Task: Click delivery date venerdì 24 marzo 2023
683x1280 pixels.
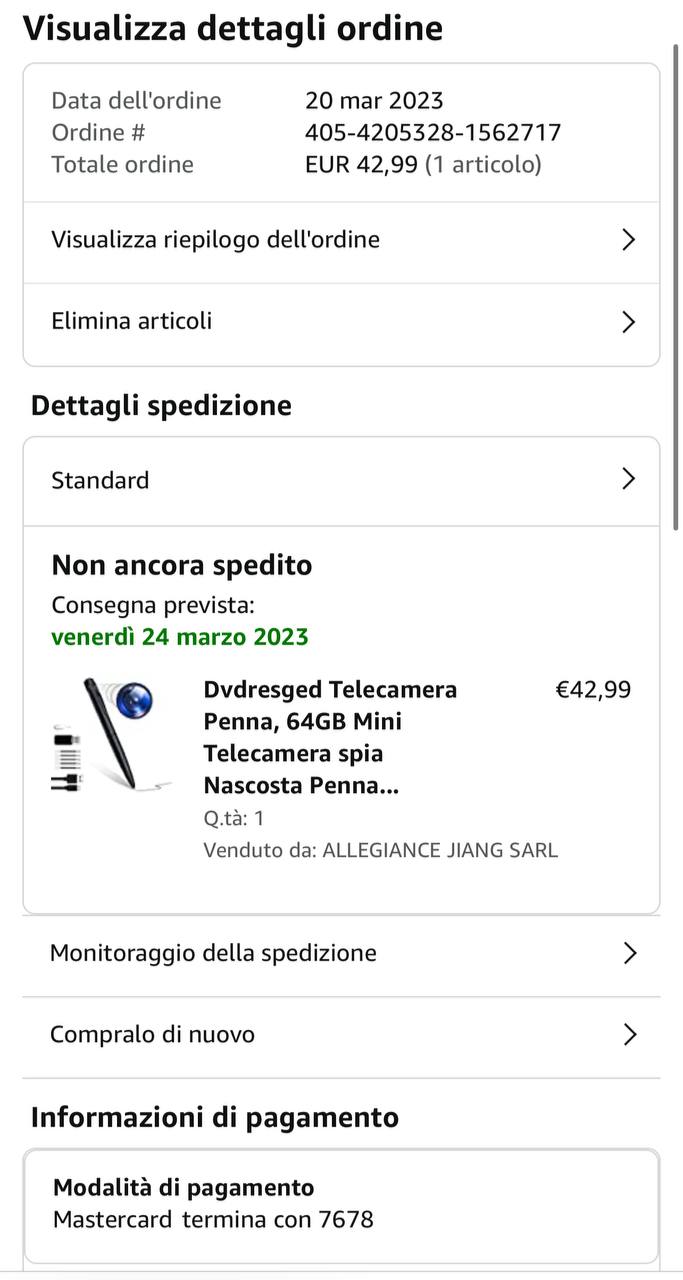Action: 180,636
